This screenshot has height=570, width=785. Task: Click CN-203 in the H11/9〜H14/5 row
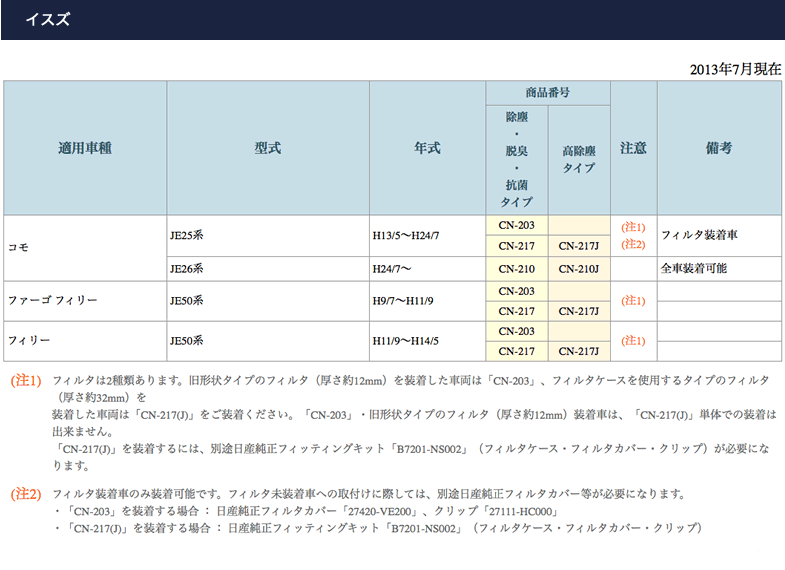(517, 331)
